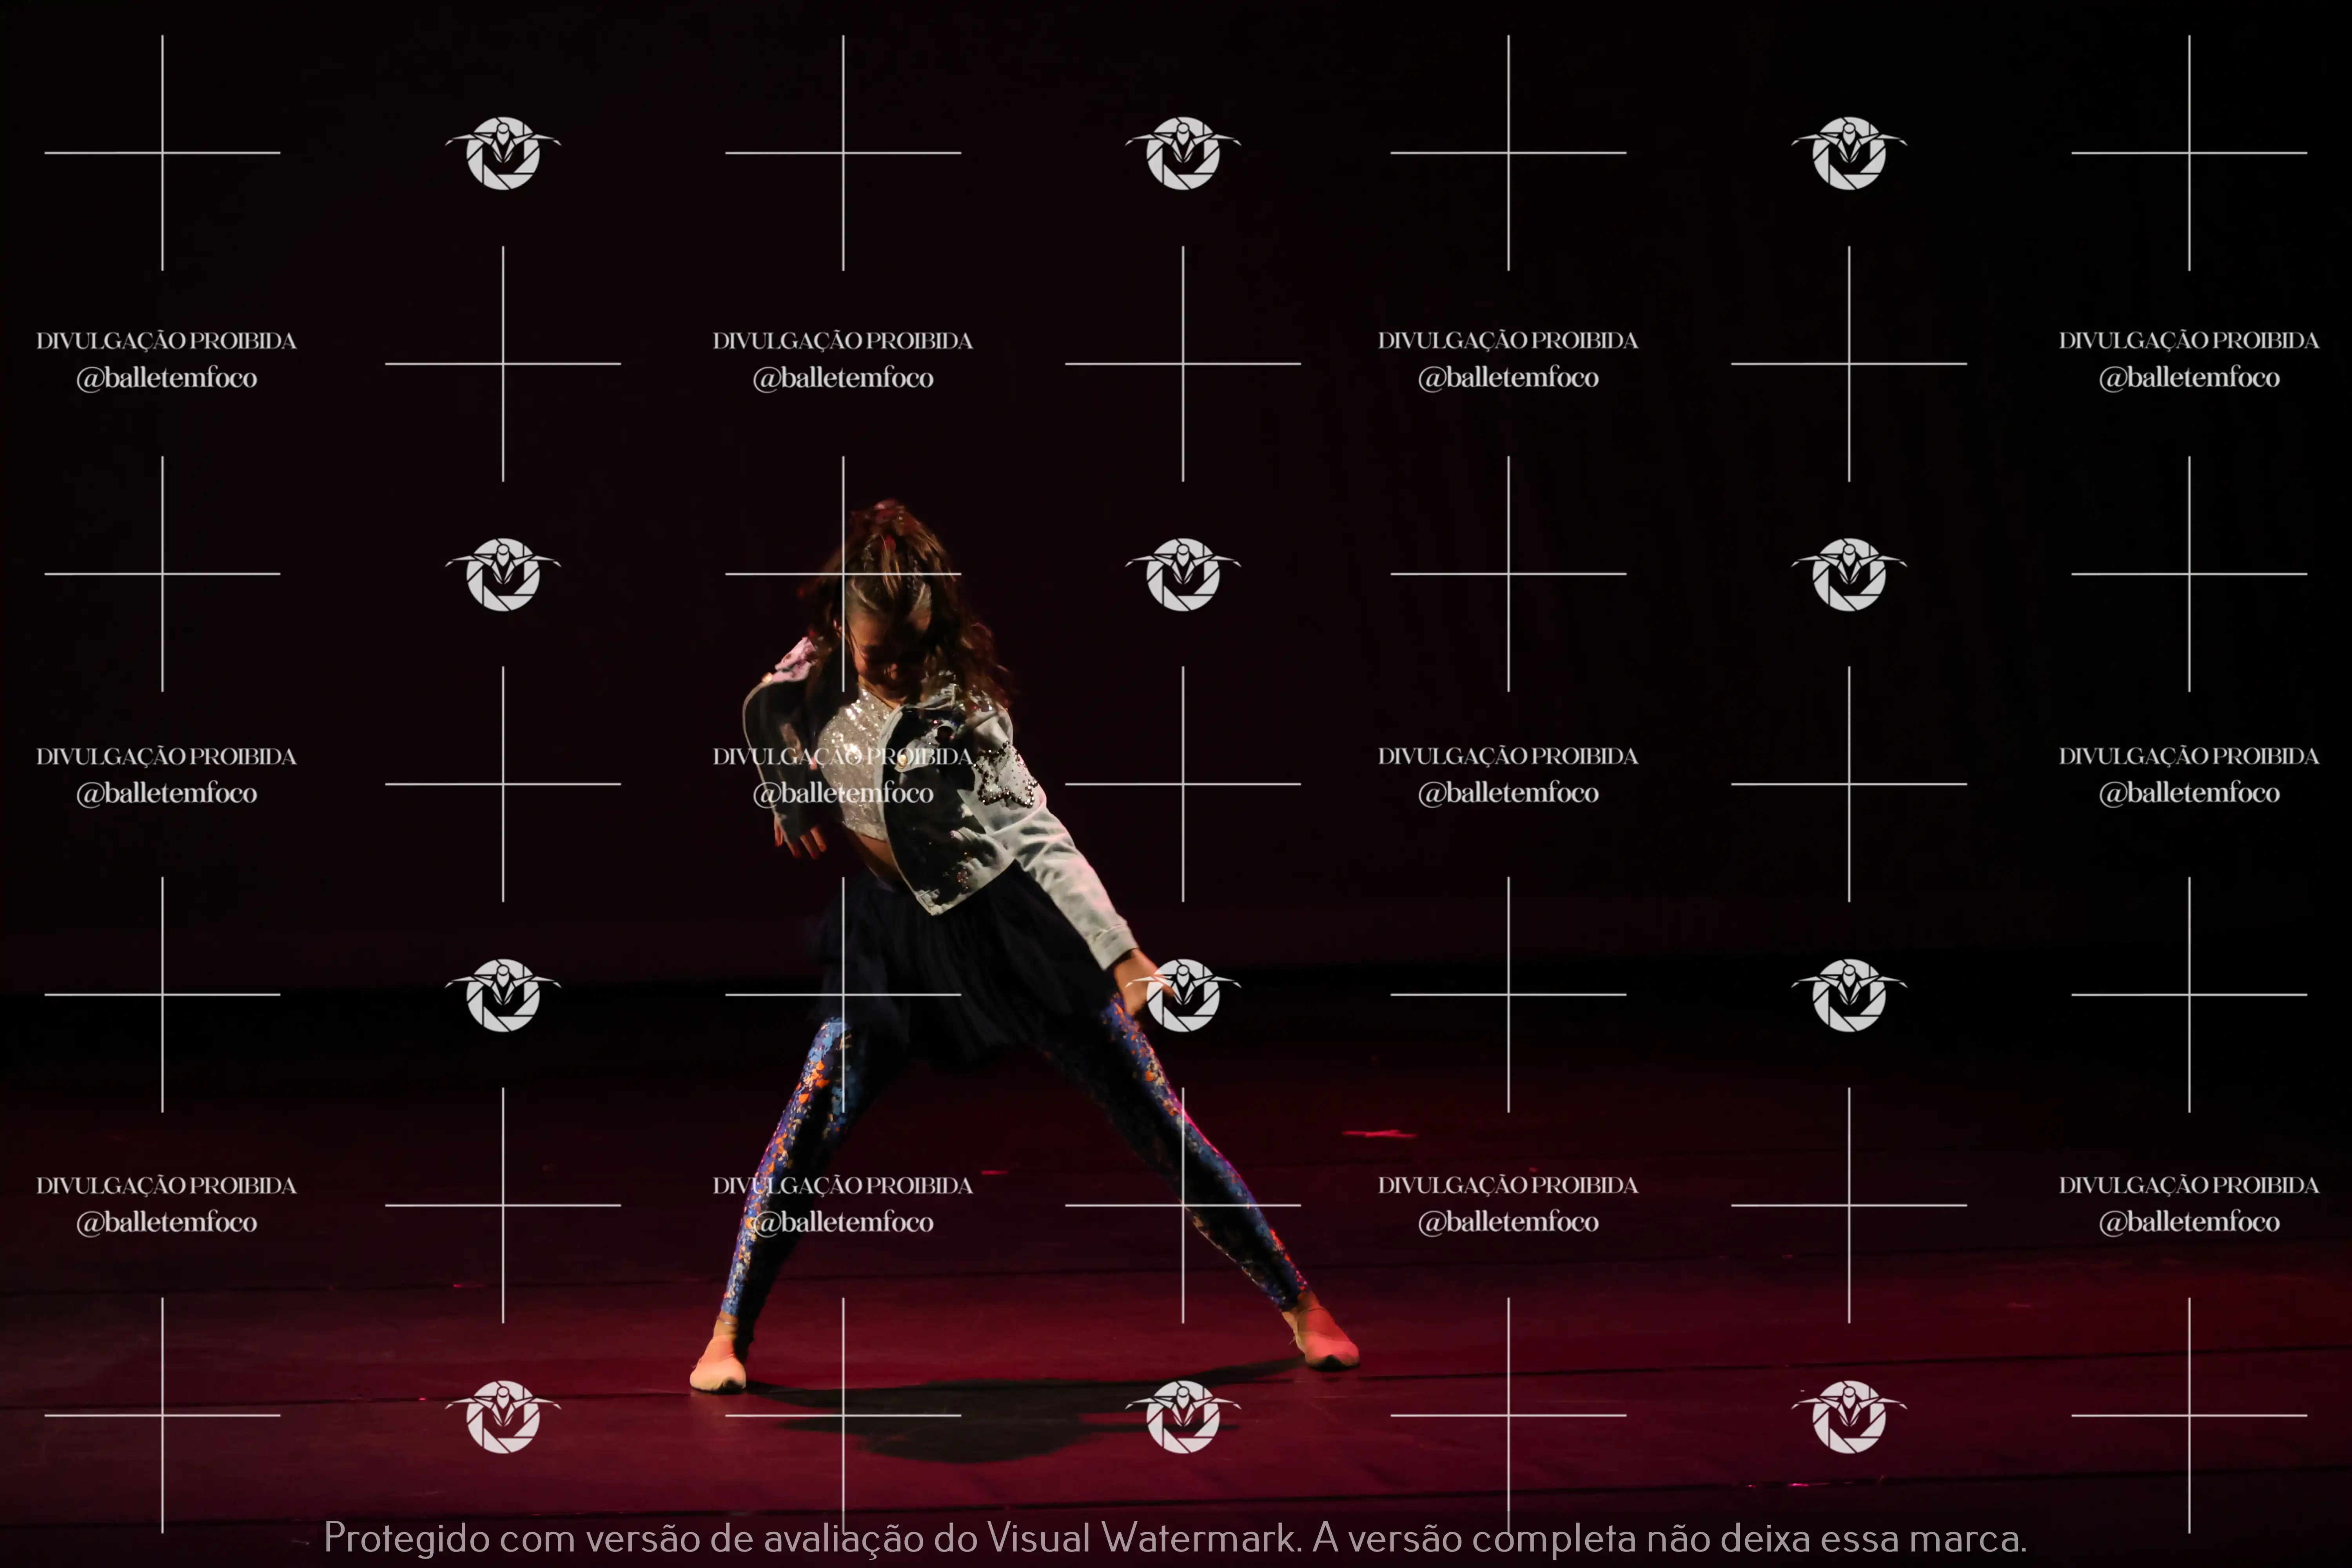Click the top-right camera shutter logo watermark
Viewport: 2352px width, 1568px height.
1849,153
